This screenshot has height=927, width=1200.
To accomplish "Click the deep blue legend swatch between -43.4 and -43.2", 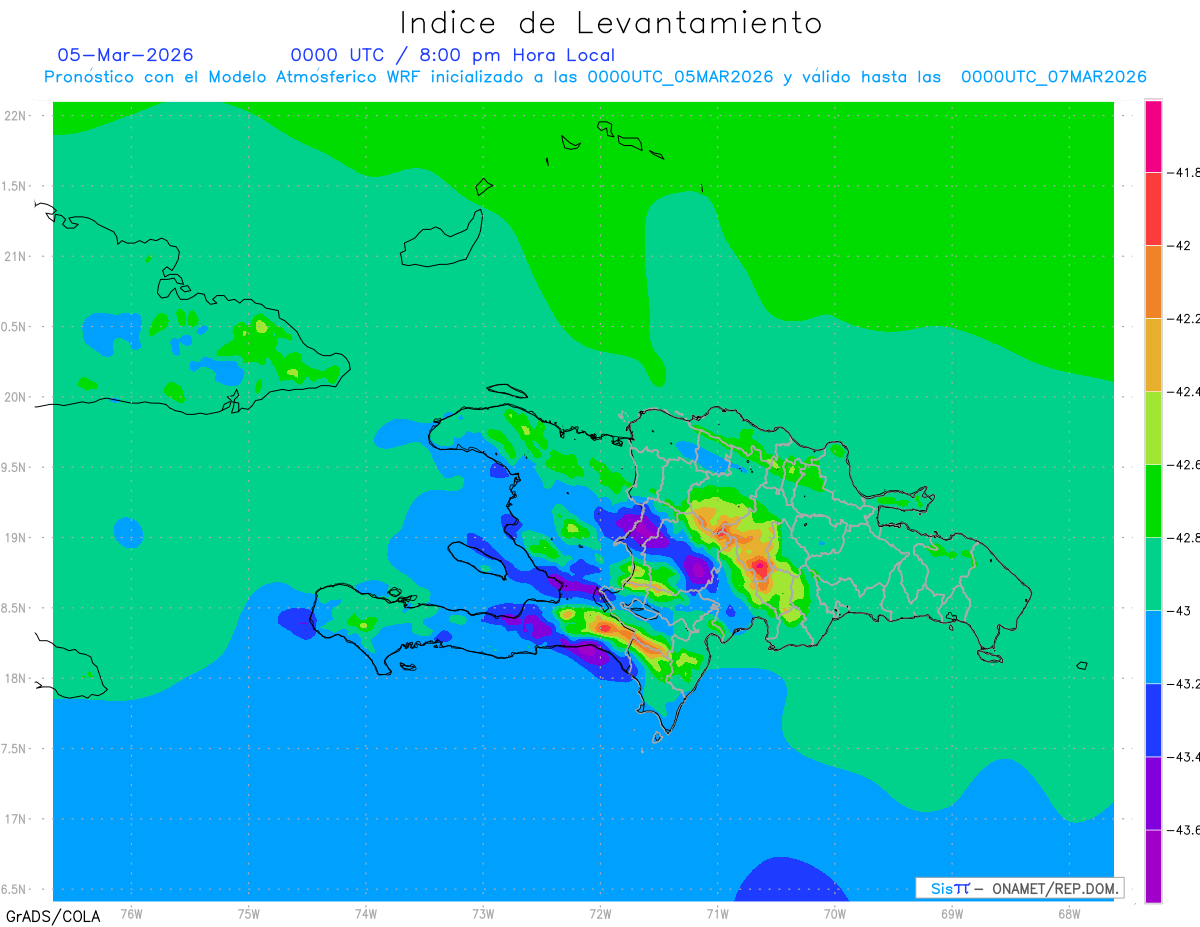I will pyautogui.click(x=1153, y=720).
